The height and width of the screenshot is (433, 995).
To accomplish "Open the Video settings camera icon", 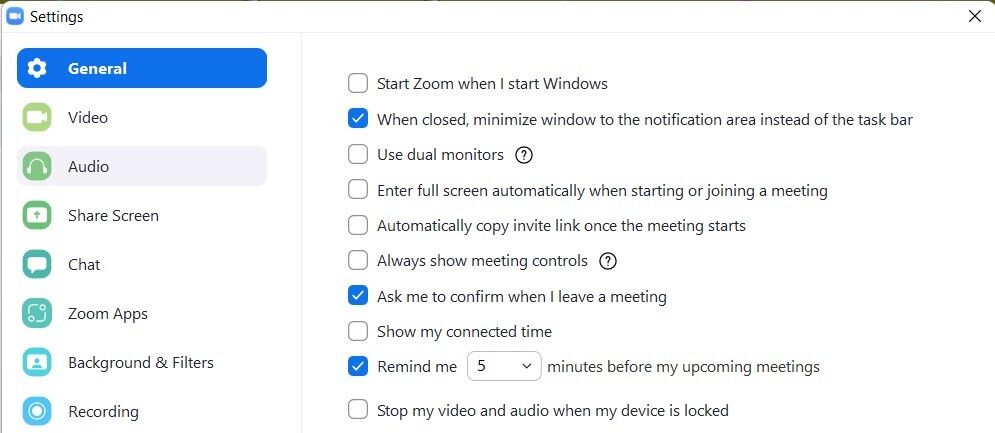I will coord(37,117).
